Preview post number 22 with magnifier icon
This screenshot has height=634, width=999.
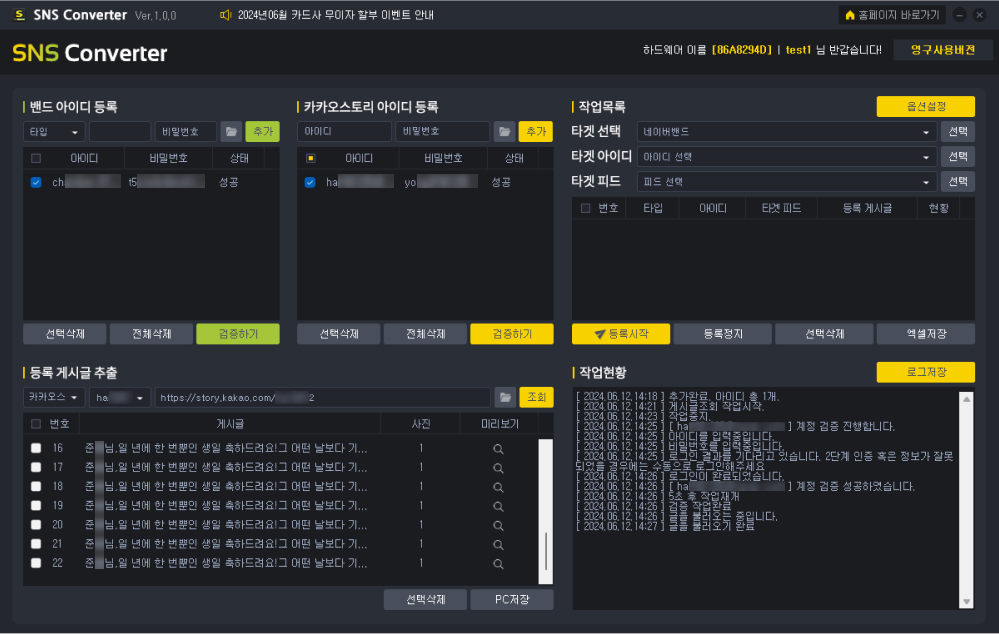[498, 563]
